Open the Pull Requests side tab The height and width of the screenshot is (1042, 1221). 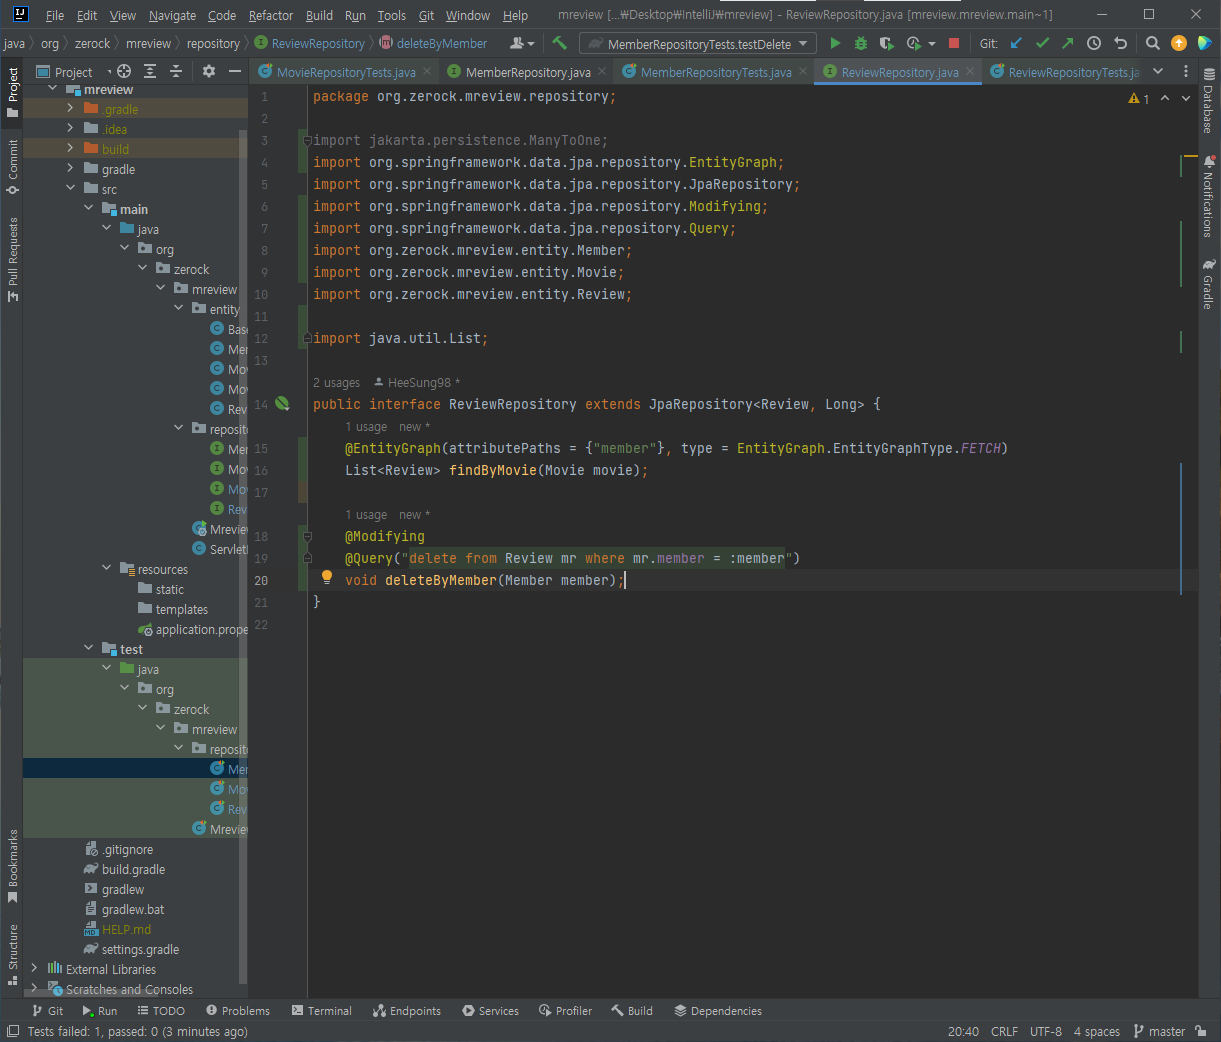pos(13,259)
